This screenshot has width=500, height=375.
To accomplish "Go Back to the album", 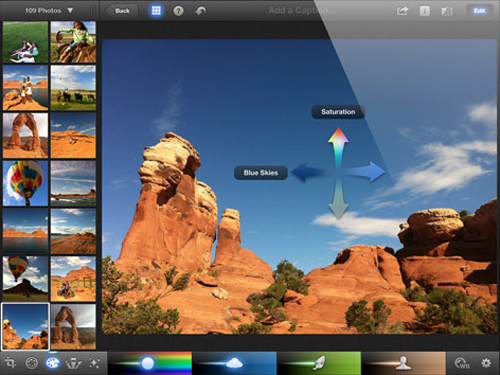I will click(121, 11).
